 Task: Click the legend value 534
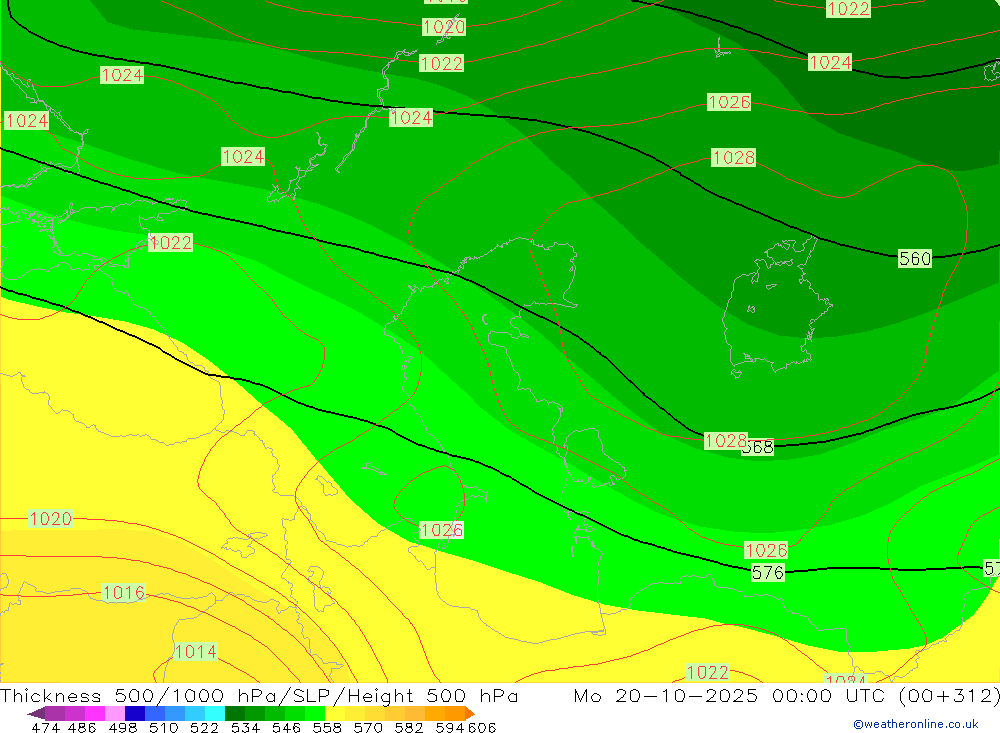[x=245, y=727]
